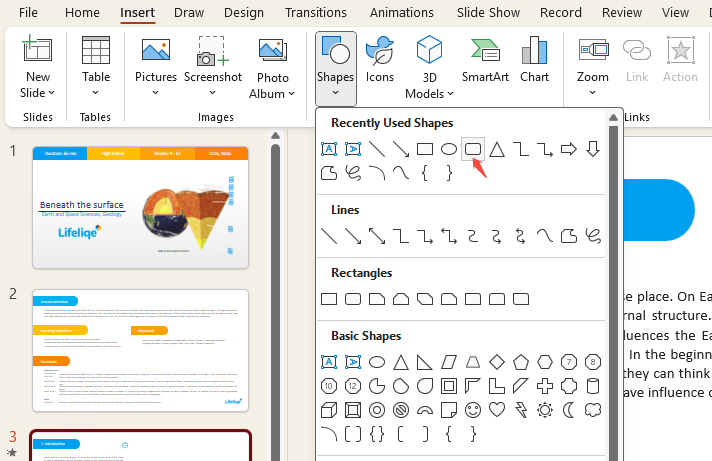Choose the Right Arrow in Recently Used Shapes

coord(569,149)
